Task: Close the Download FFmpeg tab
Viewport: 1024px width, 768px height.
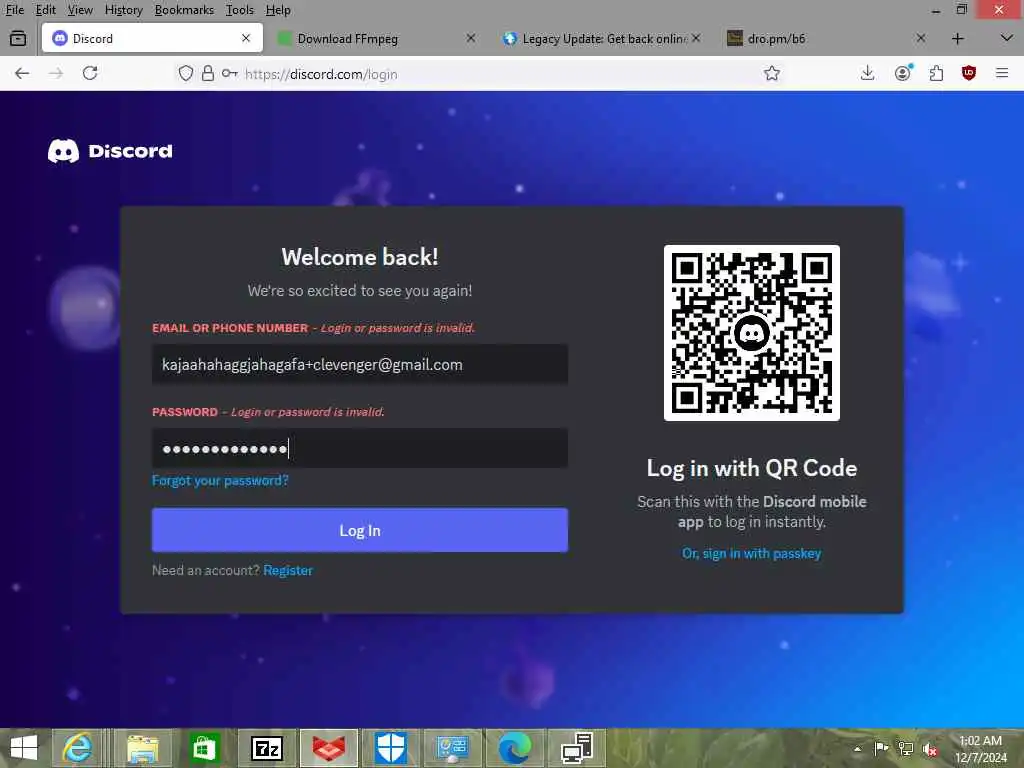Action: click(x=471, y=39)
